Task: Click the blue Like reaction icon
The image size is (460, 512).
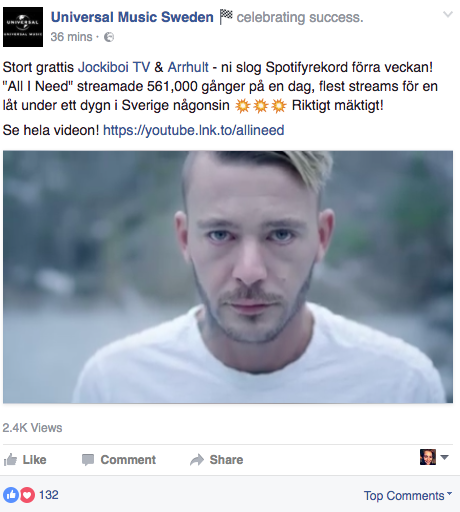Action: 11,495
